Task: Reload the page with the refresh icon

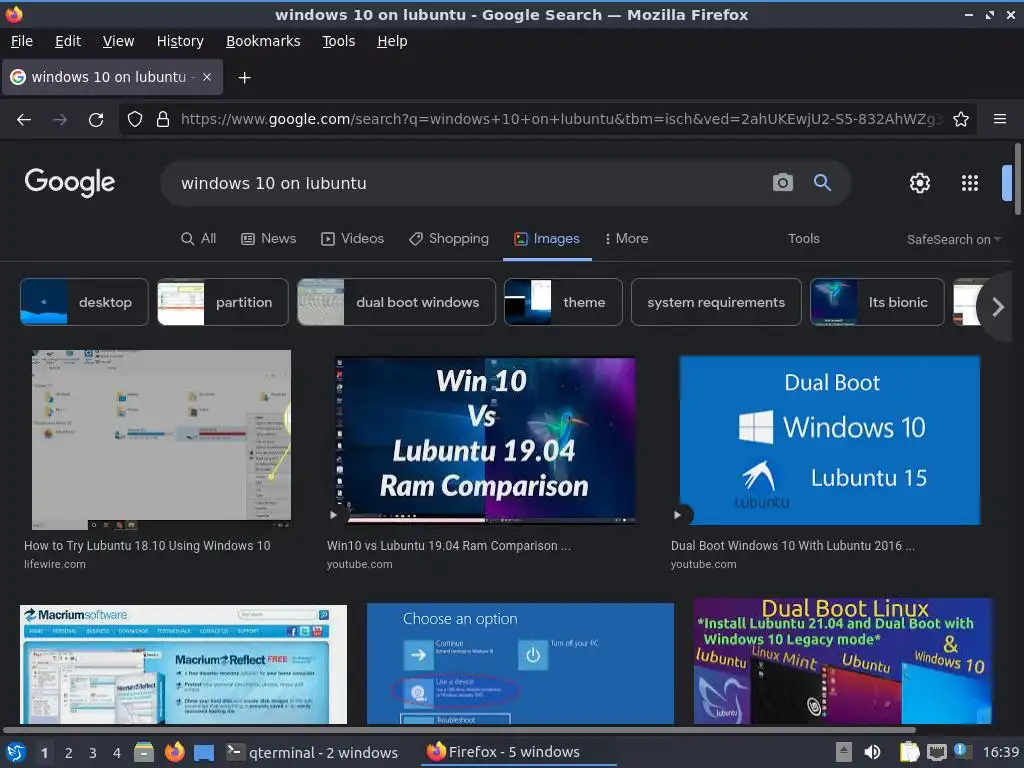Action: (96, 120)
